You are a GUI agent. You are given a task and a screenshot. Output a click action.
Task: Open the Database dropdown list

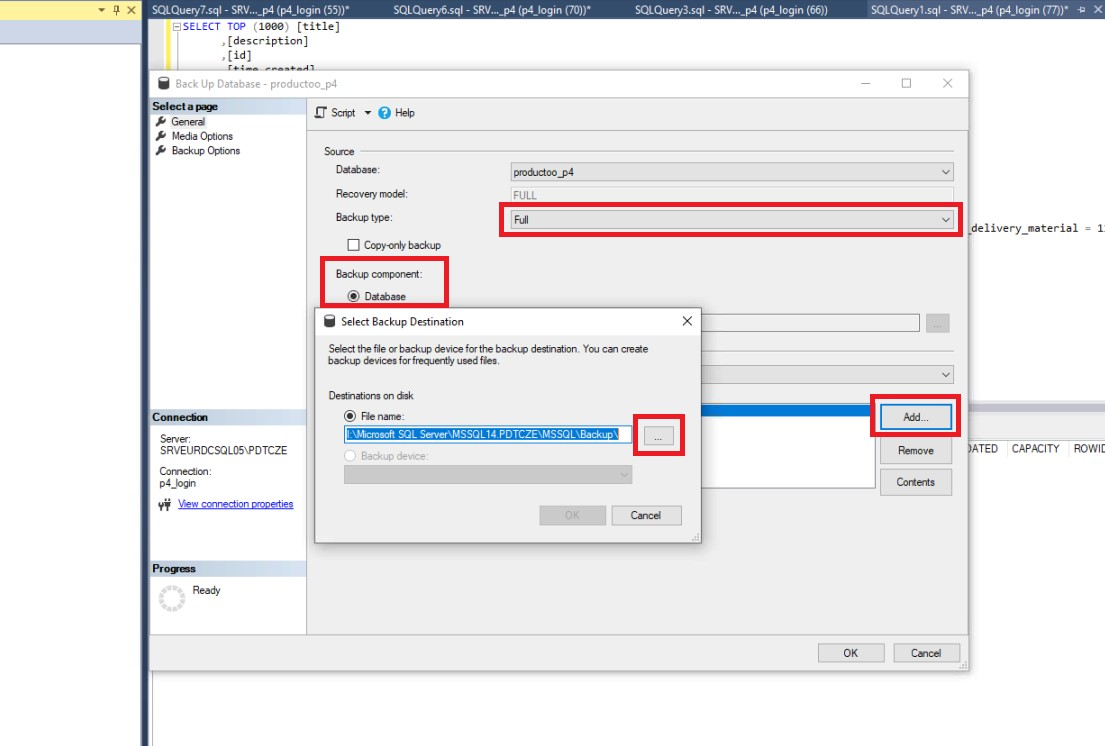[945, 172]
